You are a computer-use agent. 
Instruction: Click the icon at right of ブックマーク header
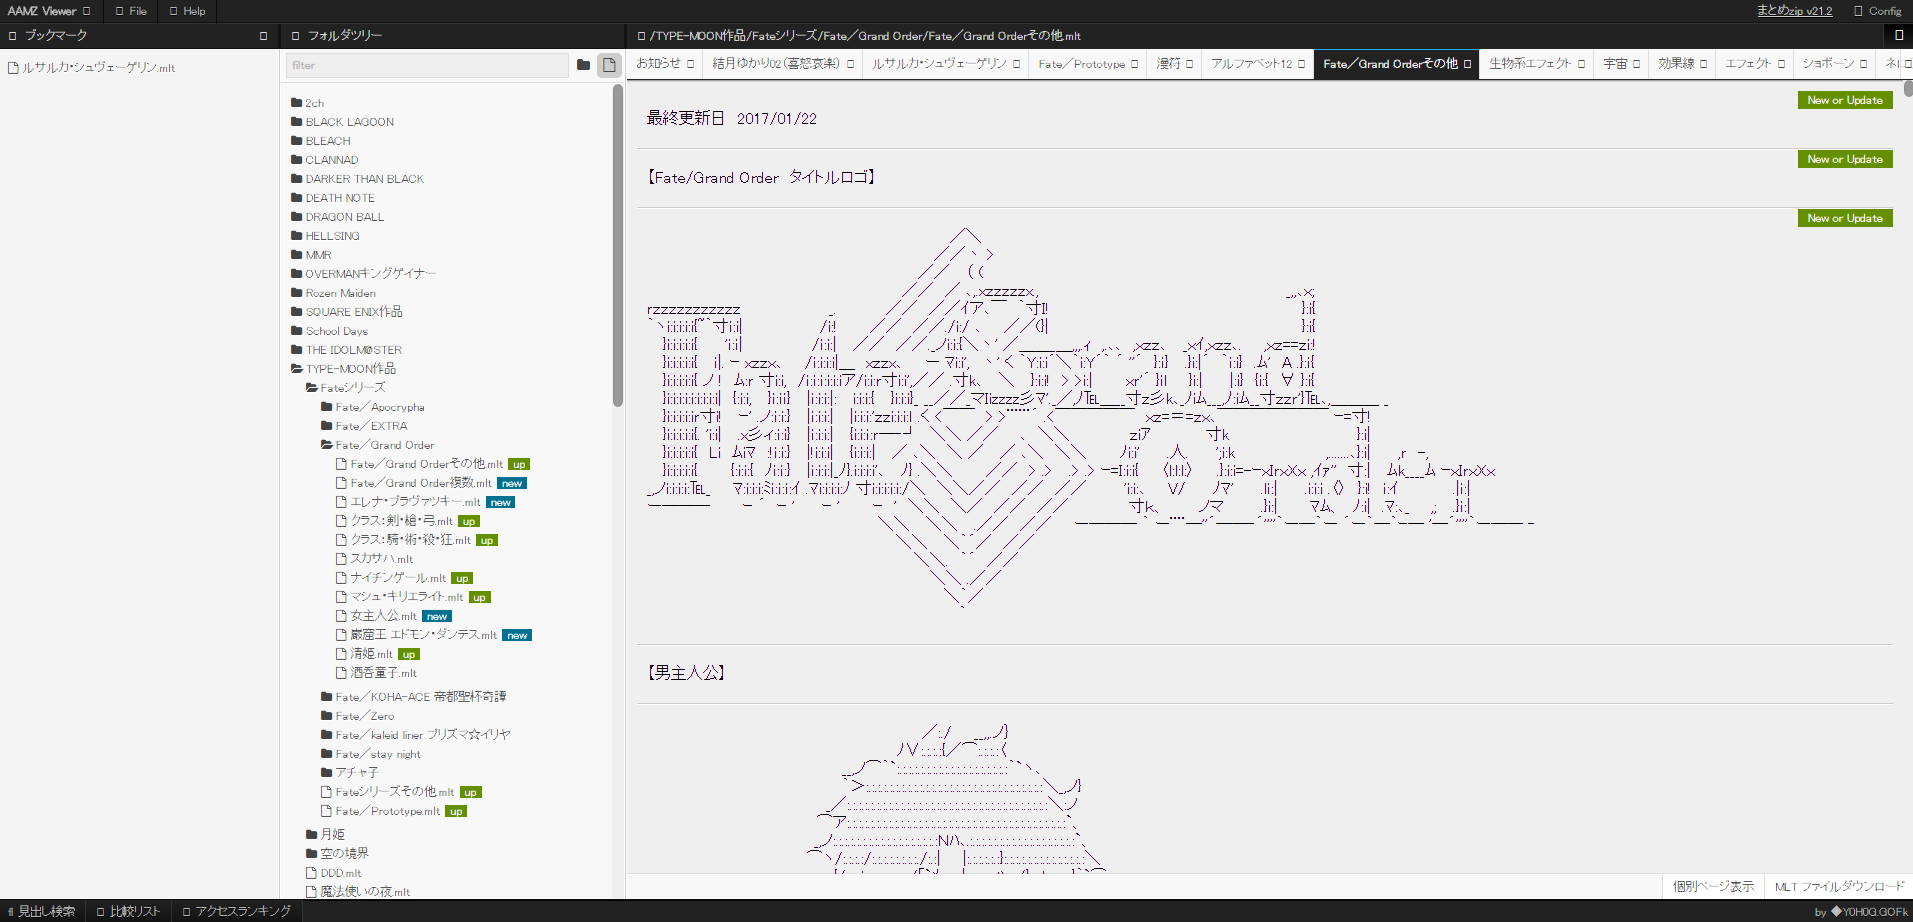(263, 36)
